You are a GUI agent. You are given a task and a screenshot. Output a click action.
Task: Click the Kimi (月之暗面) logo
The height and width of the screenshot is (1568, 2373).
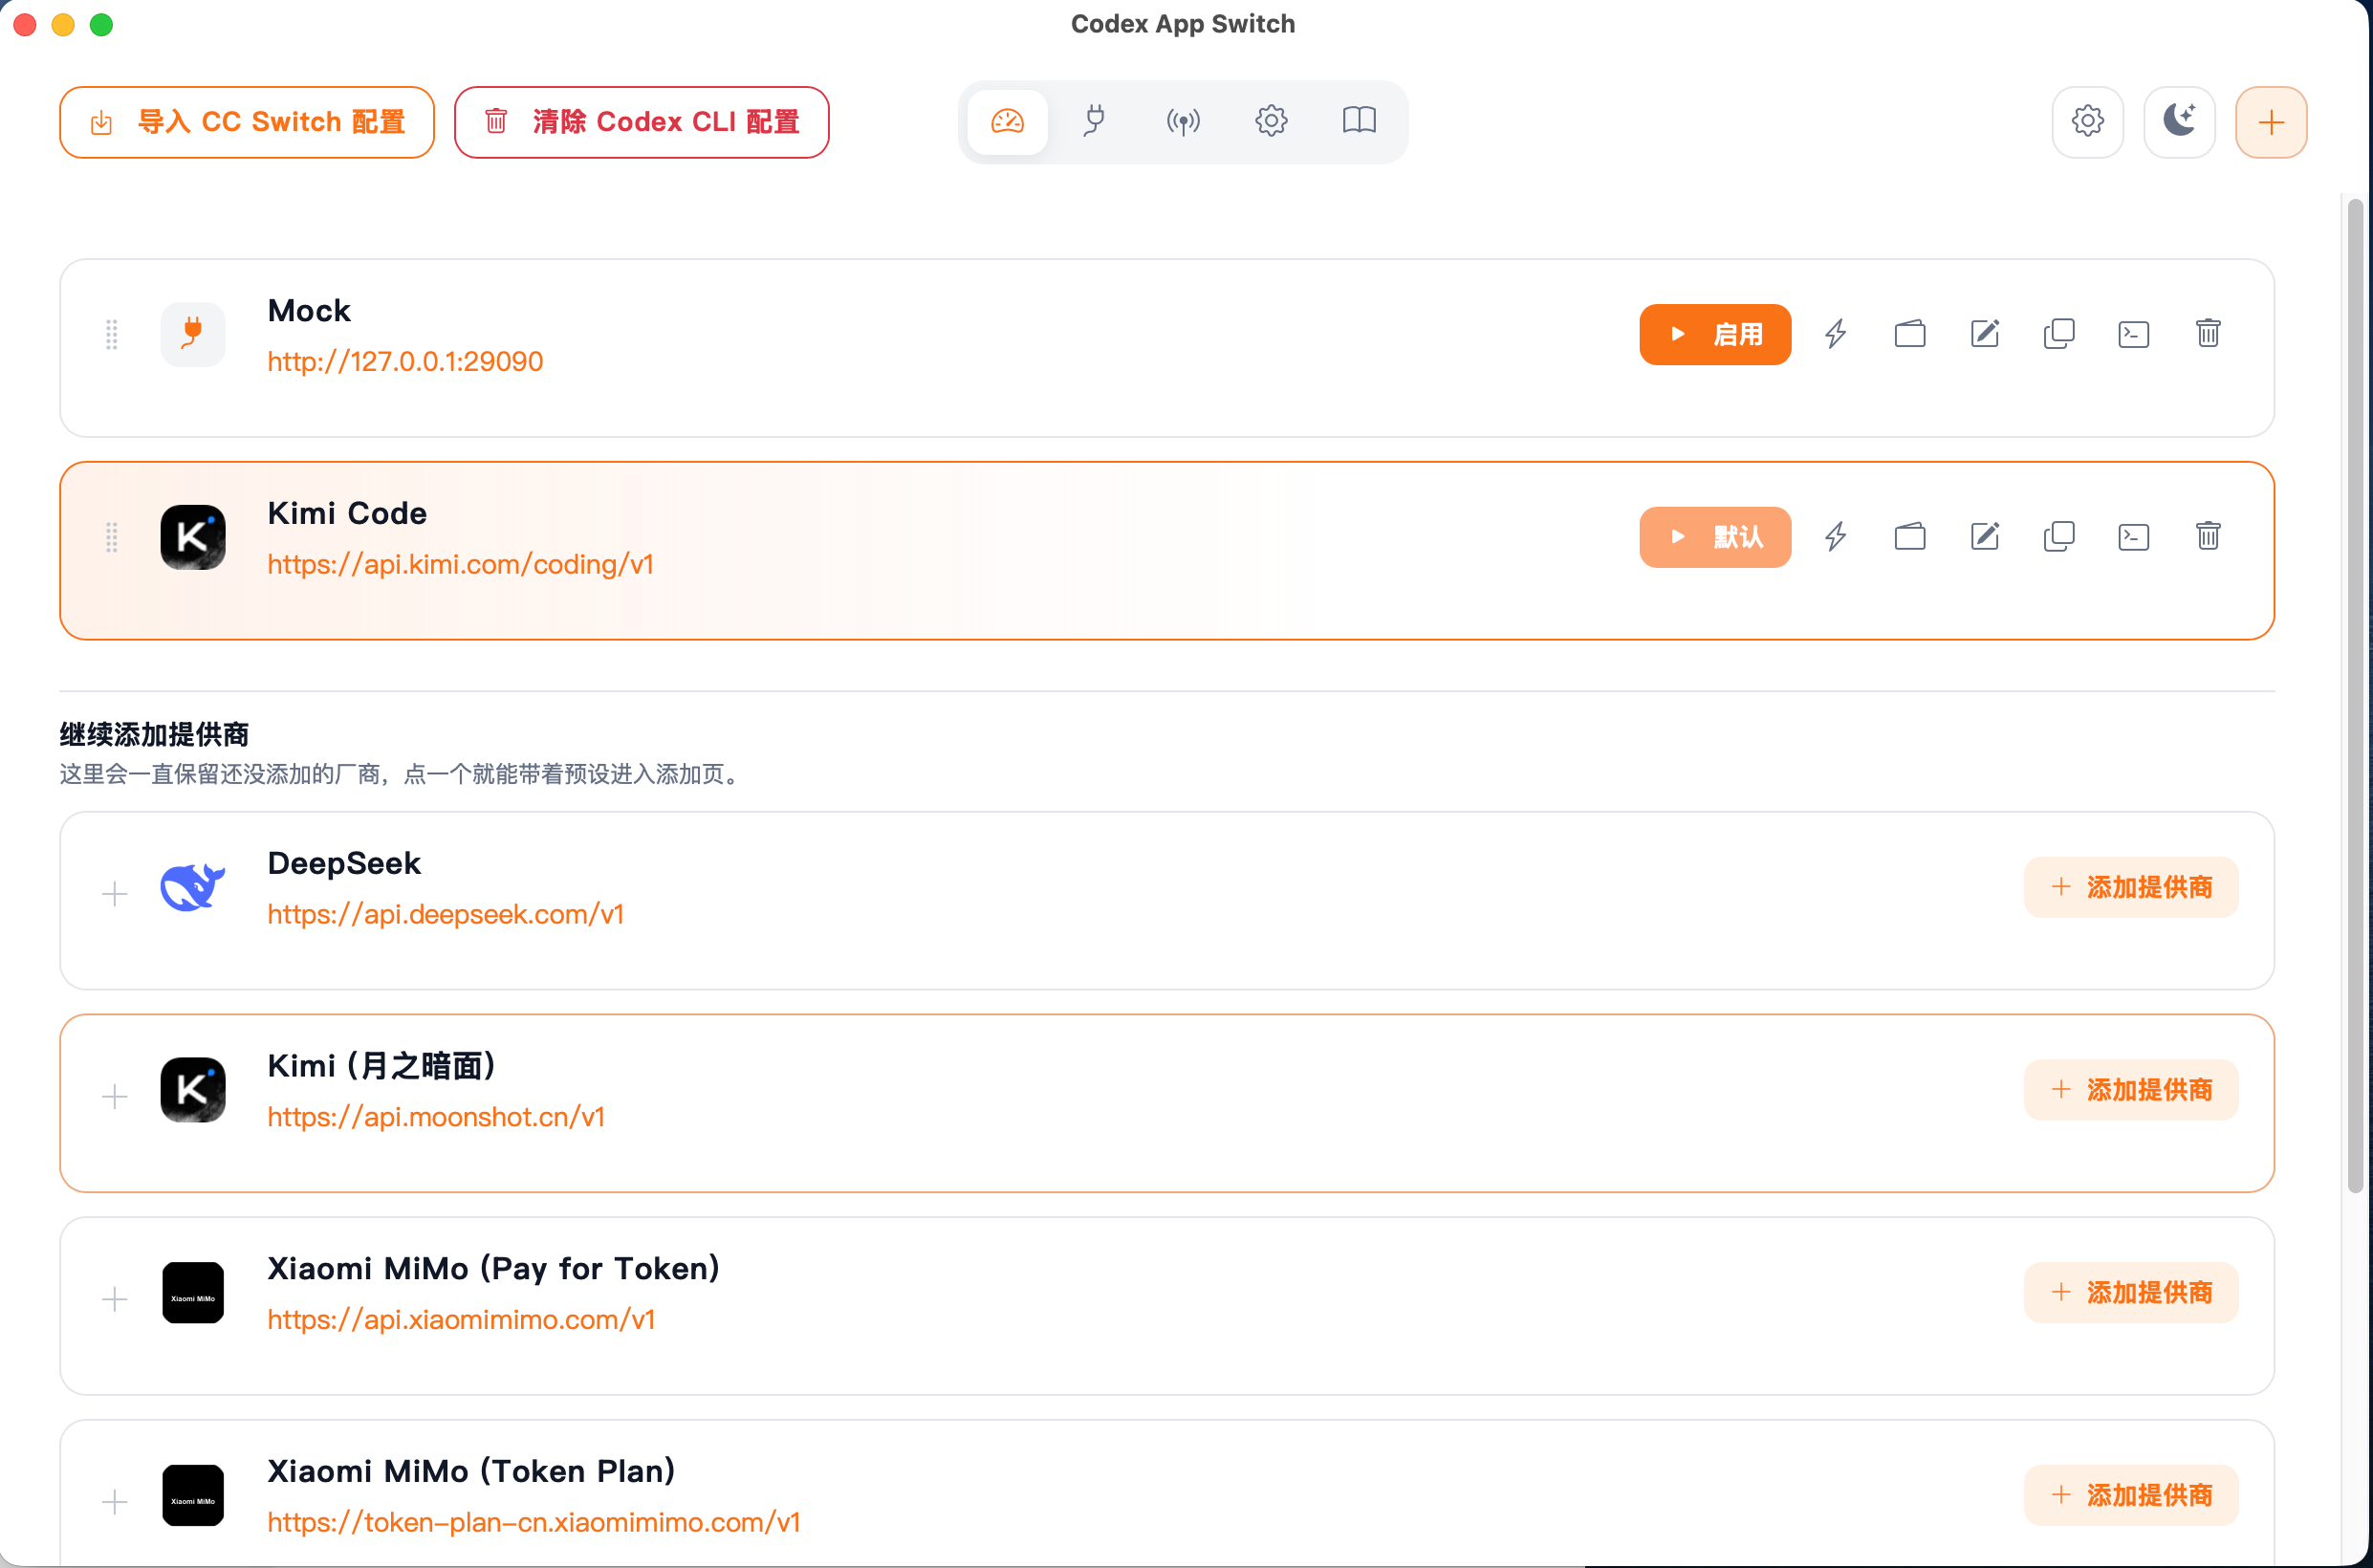193,1090
